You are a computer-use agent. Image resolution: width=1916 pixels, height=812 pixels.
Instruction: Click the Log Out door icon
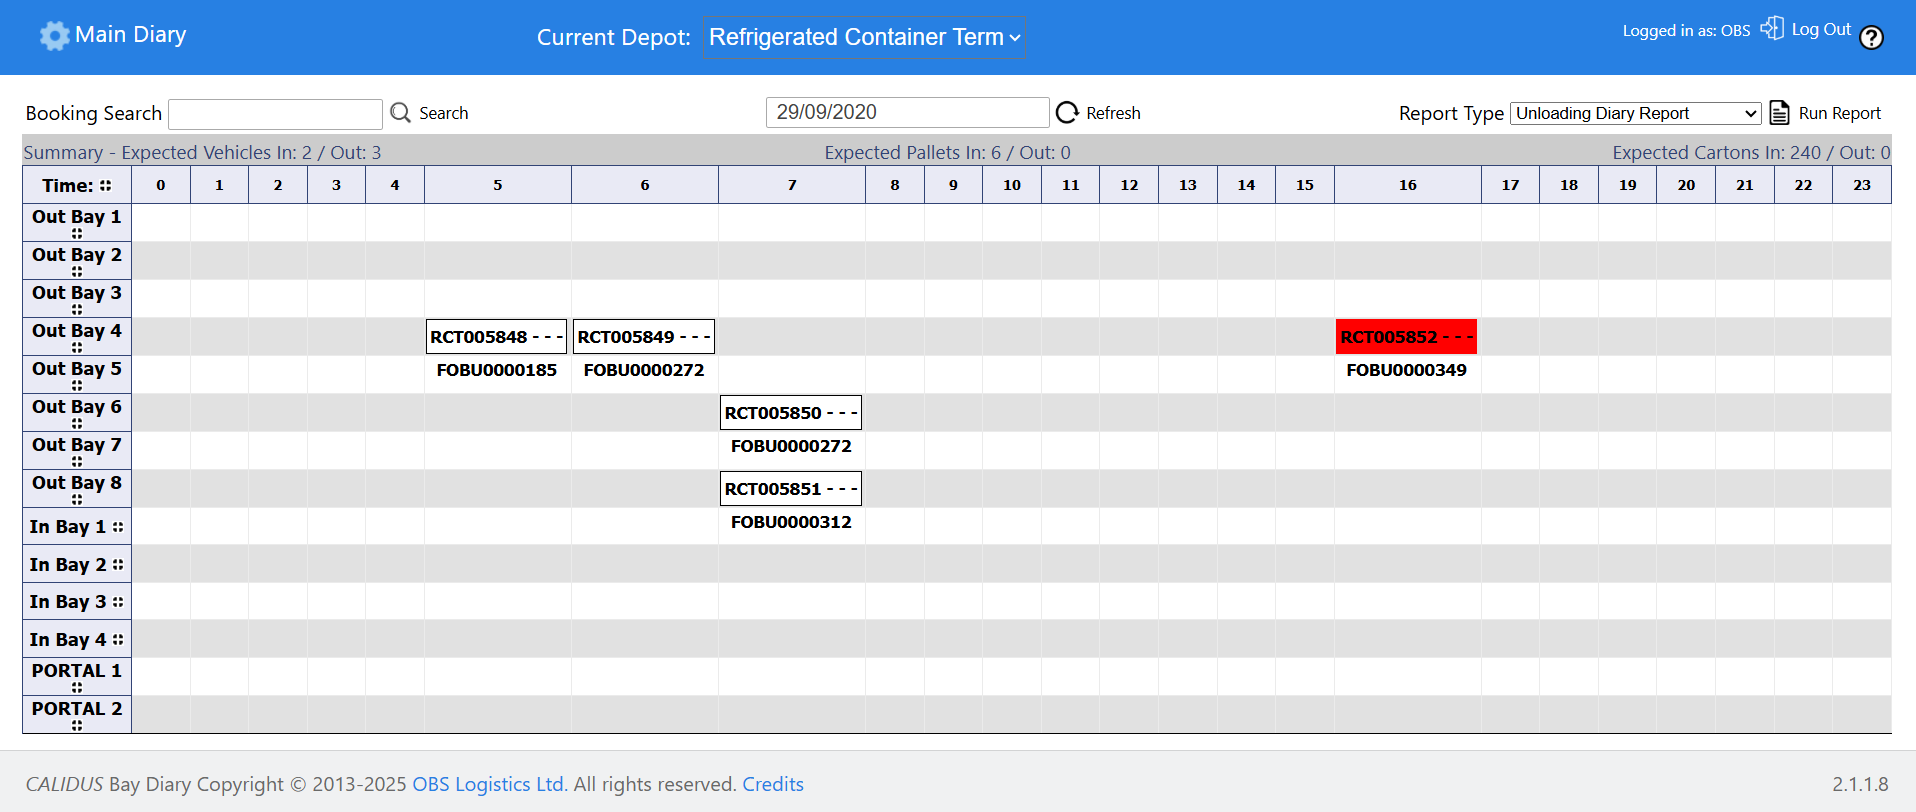[1772, 28]
